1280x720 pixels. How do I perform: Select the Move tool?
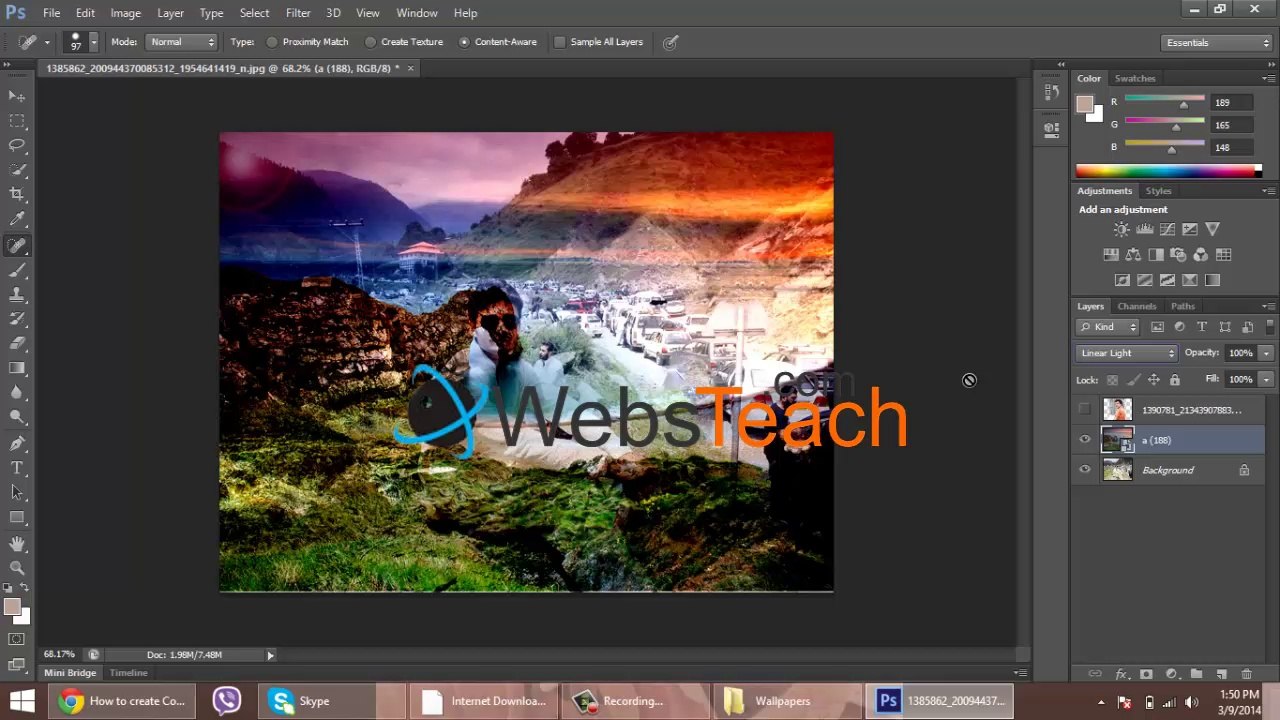[x=17, y=96]
